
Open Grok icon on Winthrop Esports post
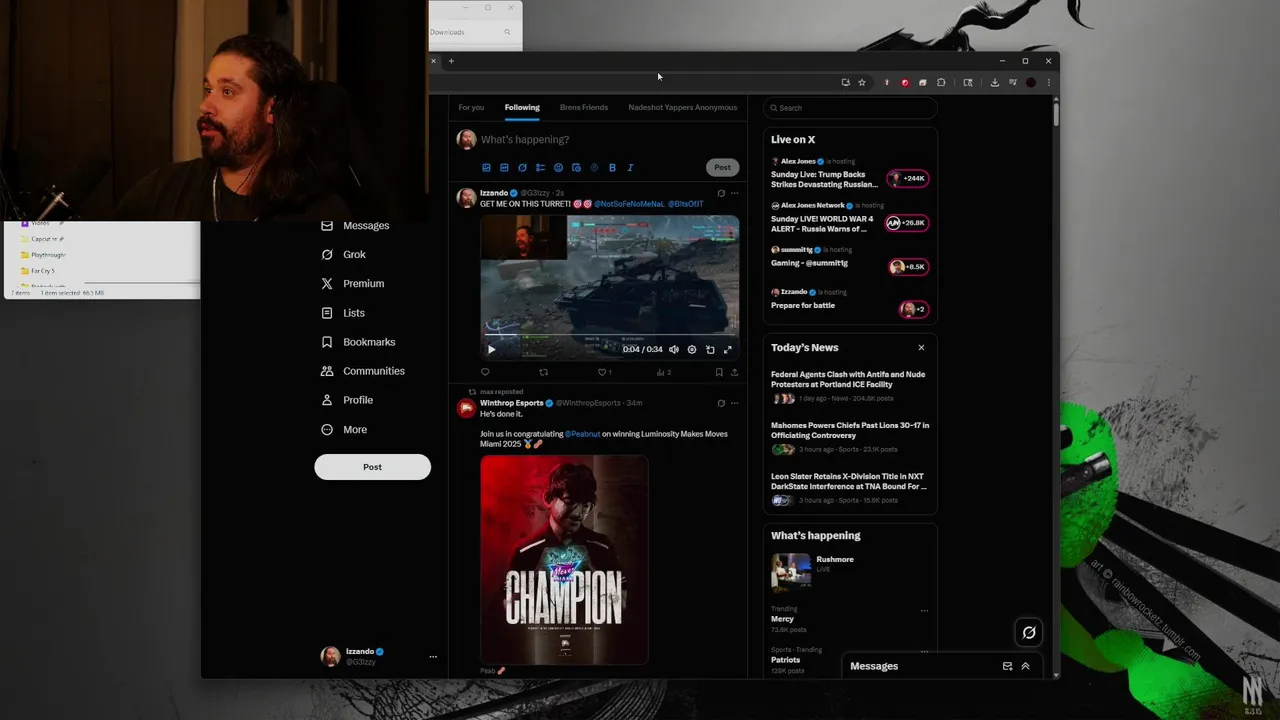click(721, 403)
